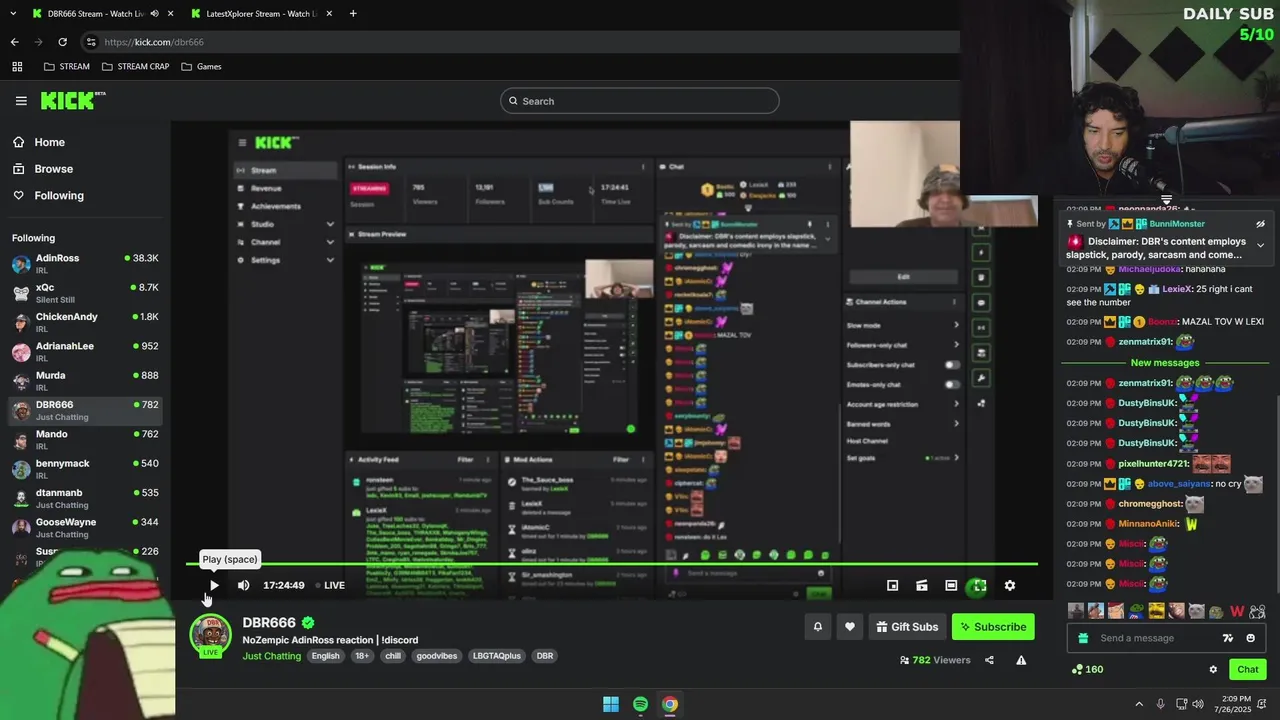Image resolution: width=1280 pixels, height=720 pixels.
Task: Click the English language tag
Action: click(325, 656)
